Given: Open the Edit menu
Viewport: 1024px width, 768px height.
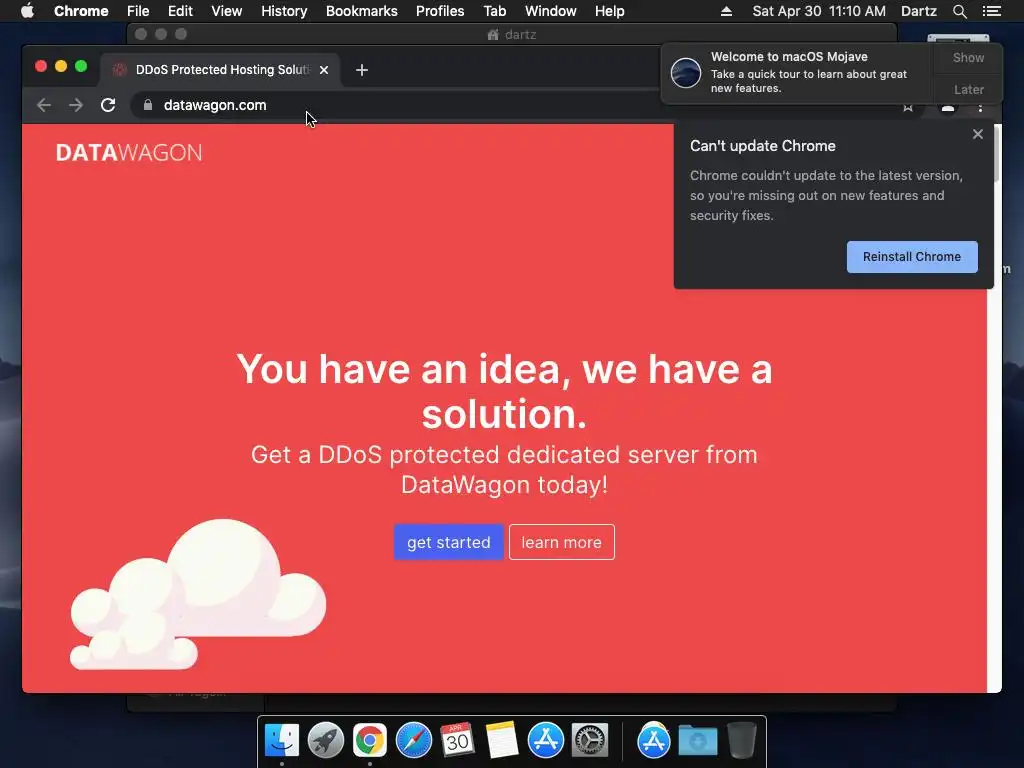Looking at the screenshot, I should click(180, 11).
